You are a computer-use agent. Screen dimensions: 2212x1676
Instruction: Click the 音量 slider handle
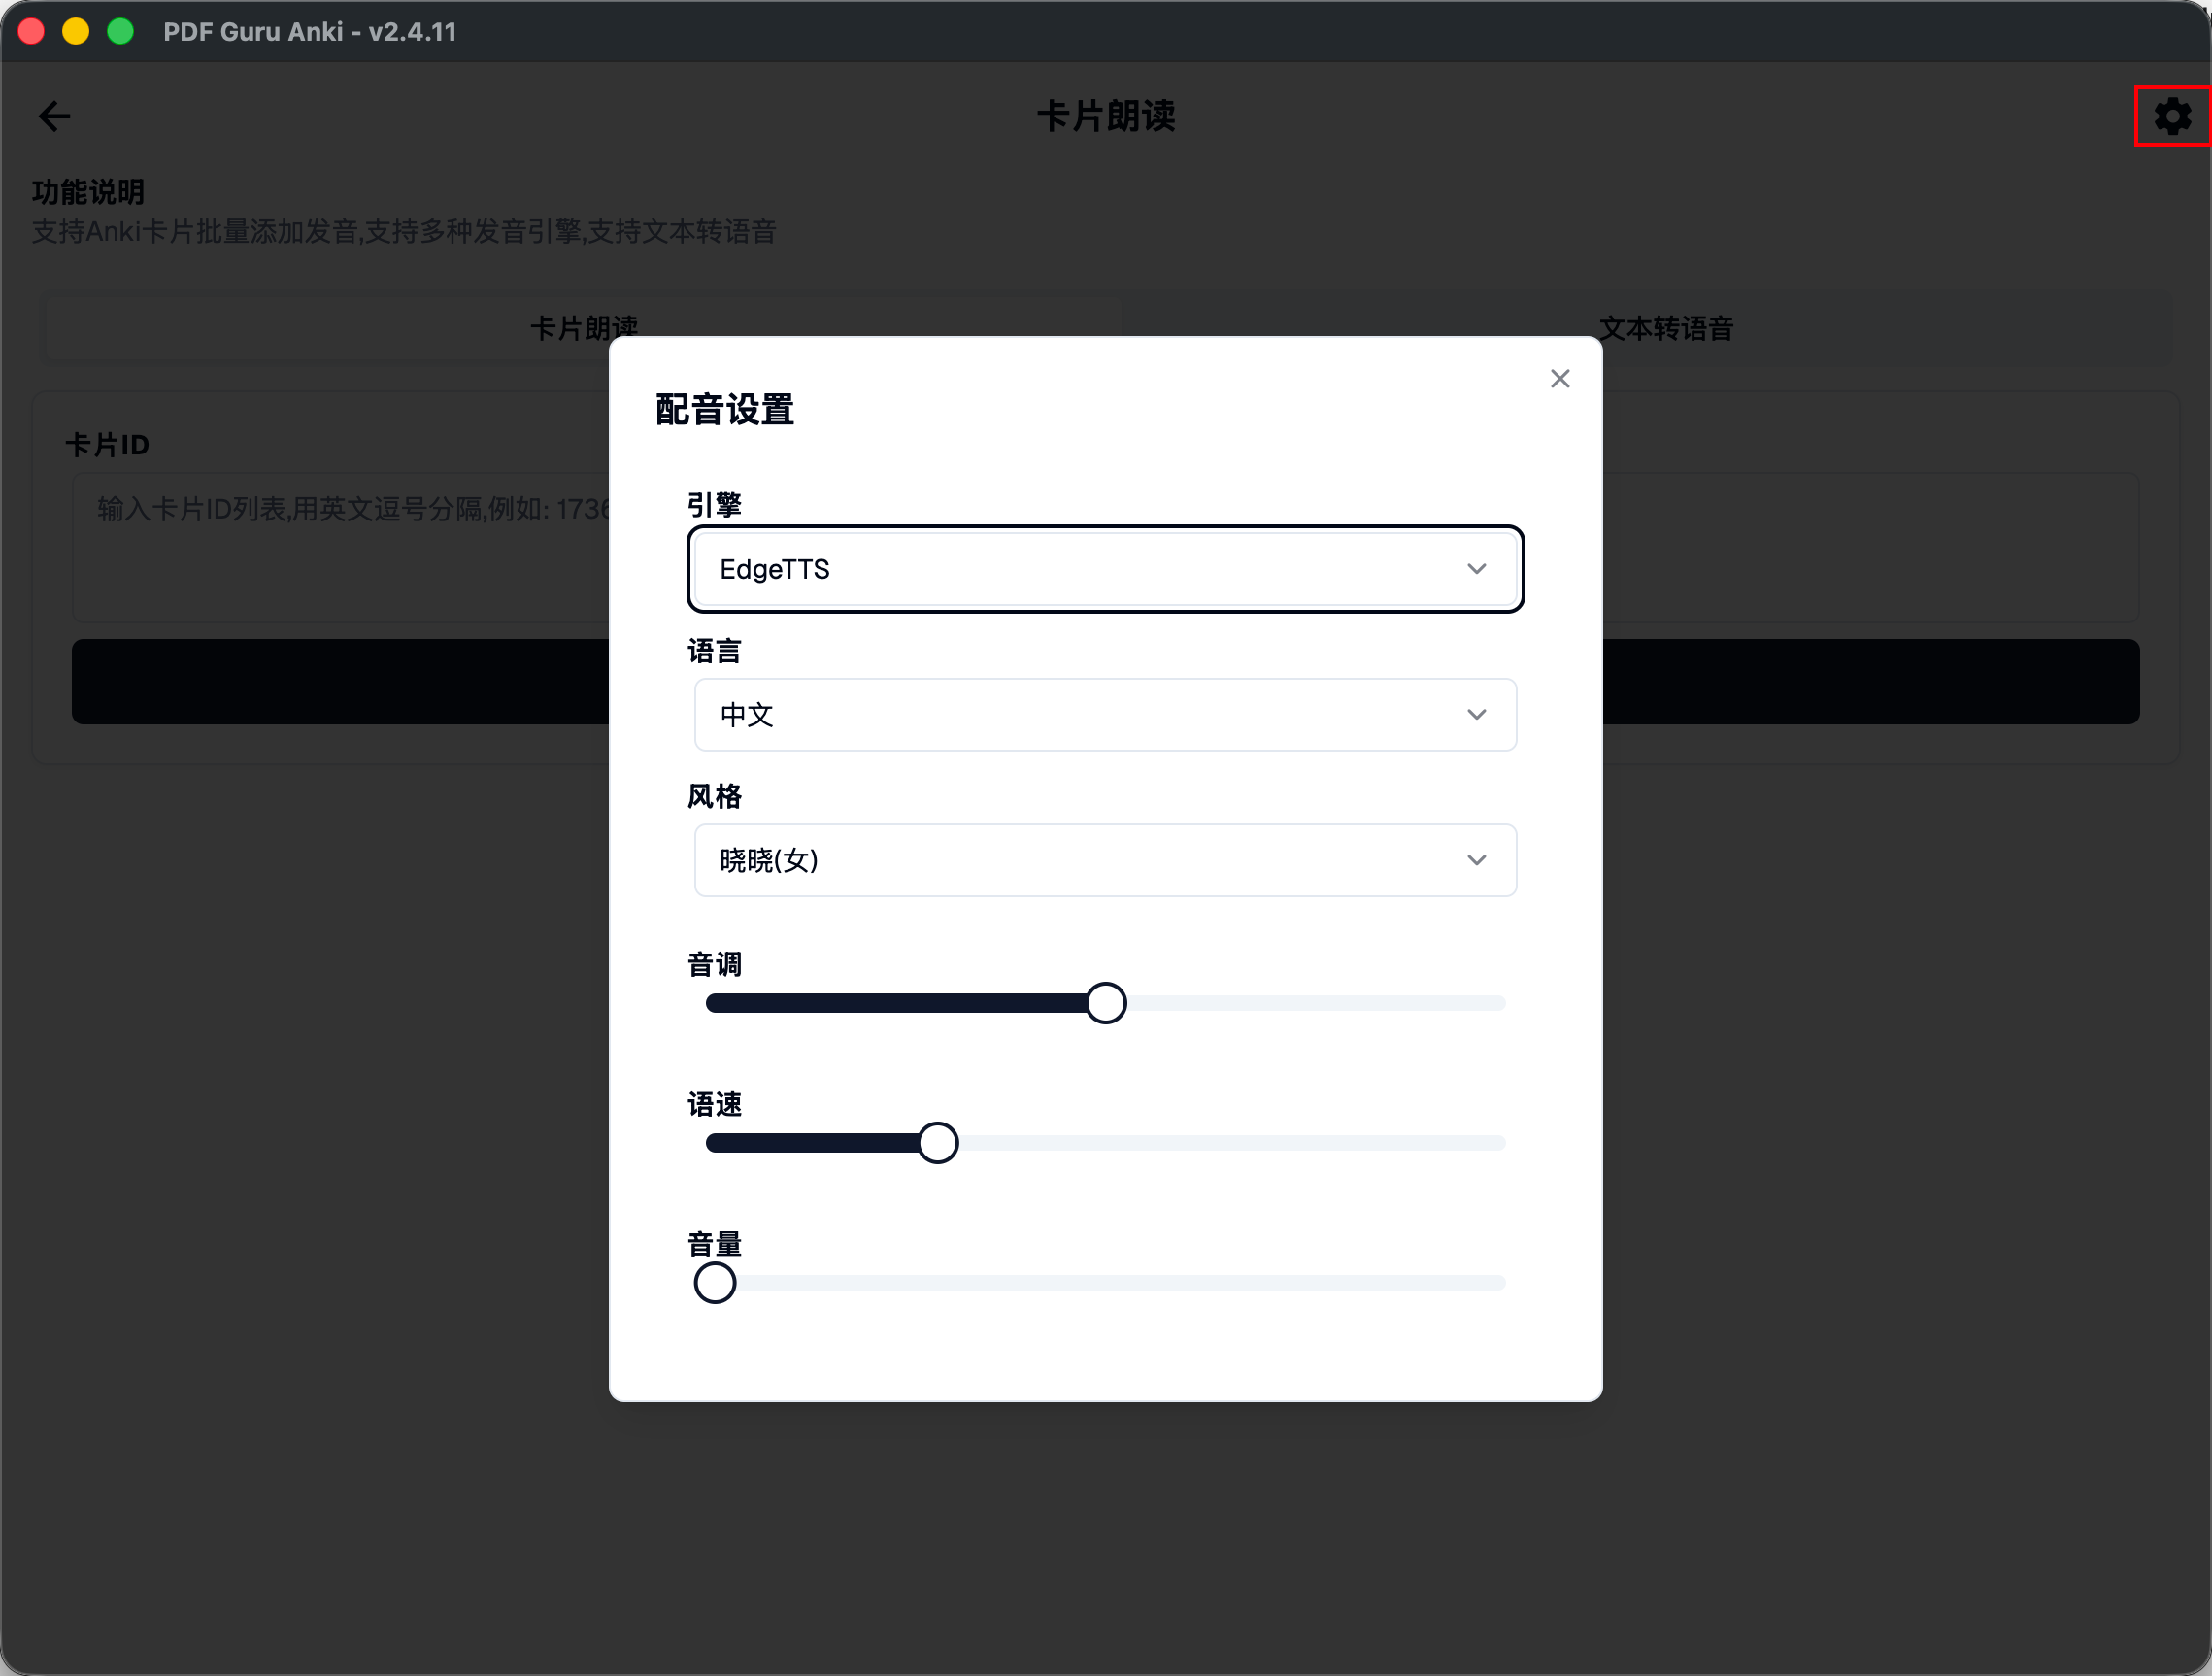click(715, 1283)
